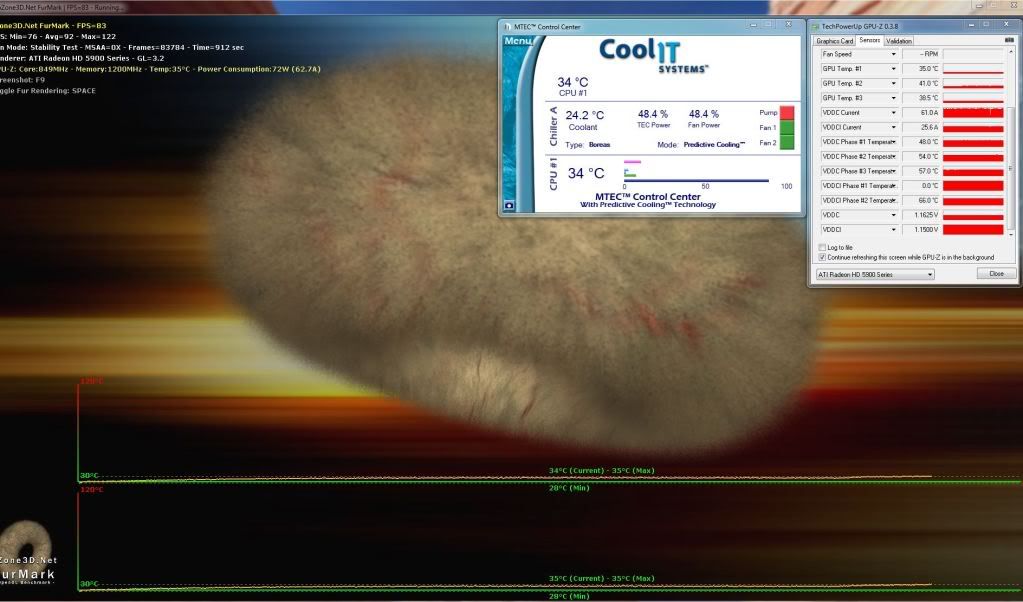1023x602 pixels.
Task: Open the VDDCI Current dropdown
Action: coord(893,127)
